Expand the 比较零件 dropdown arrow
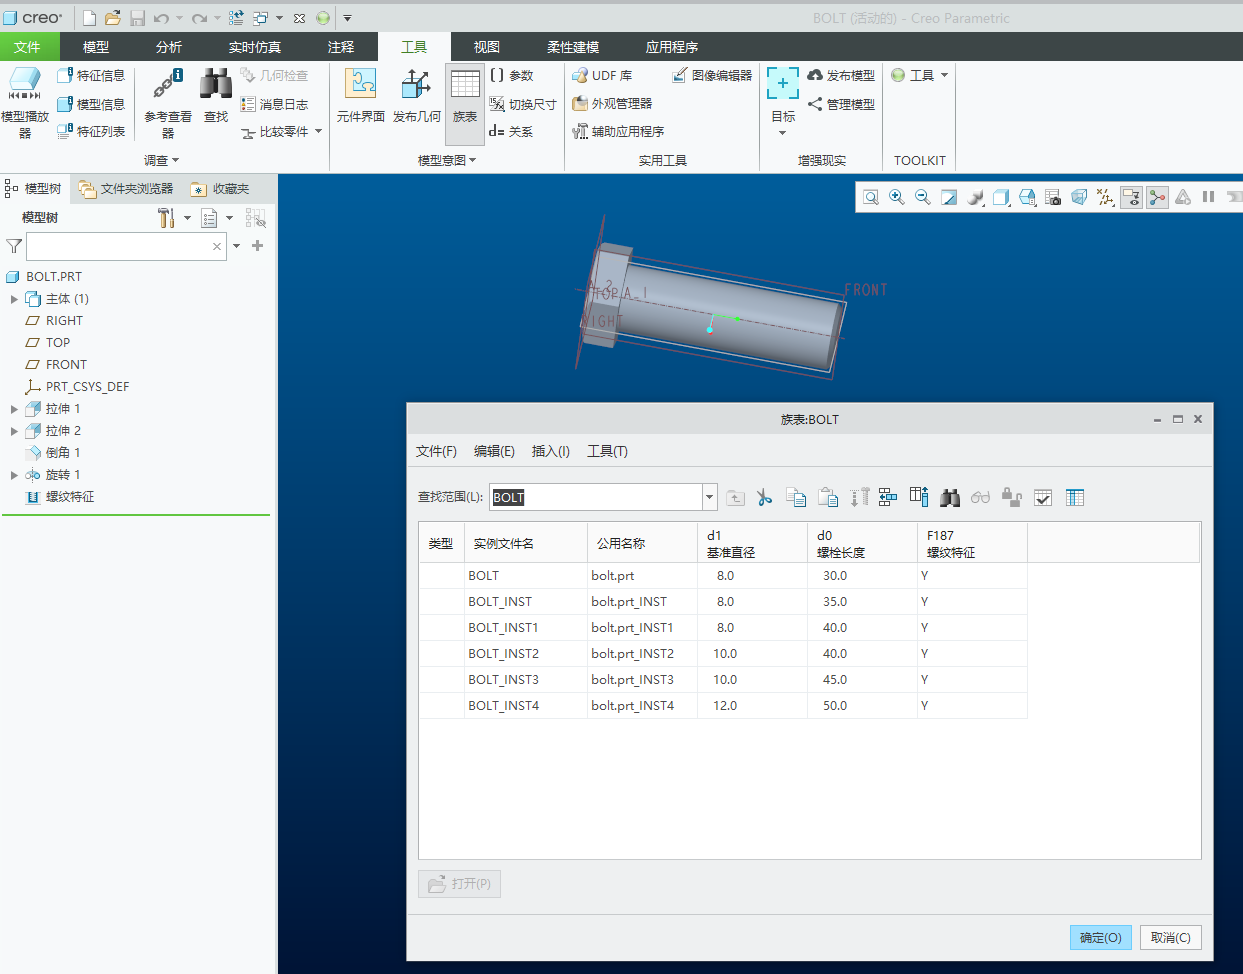1243x974 pixels. pos(319,131)
